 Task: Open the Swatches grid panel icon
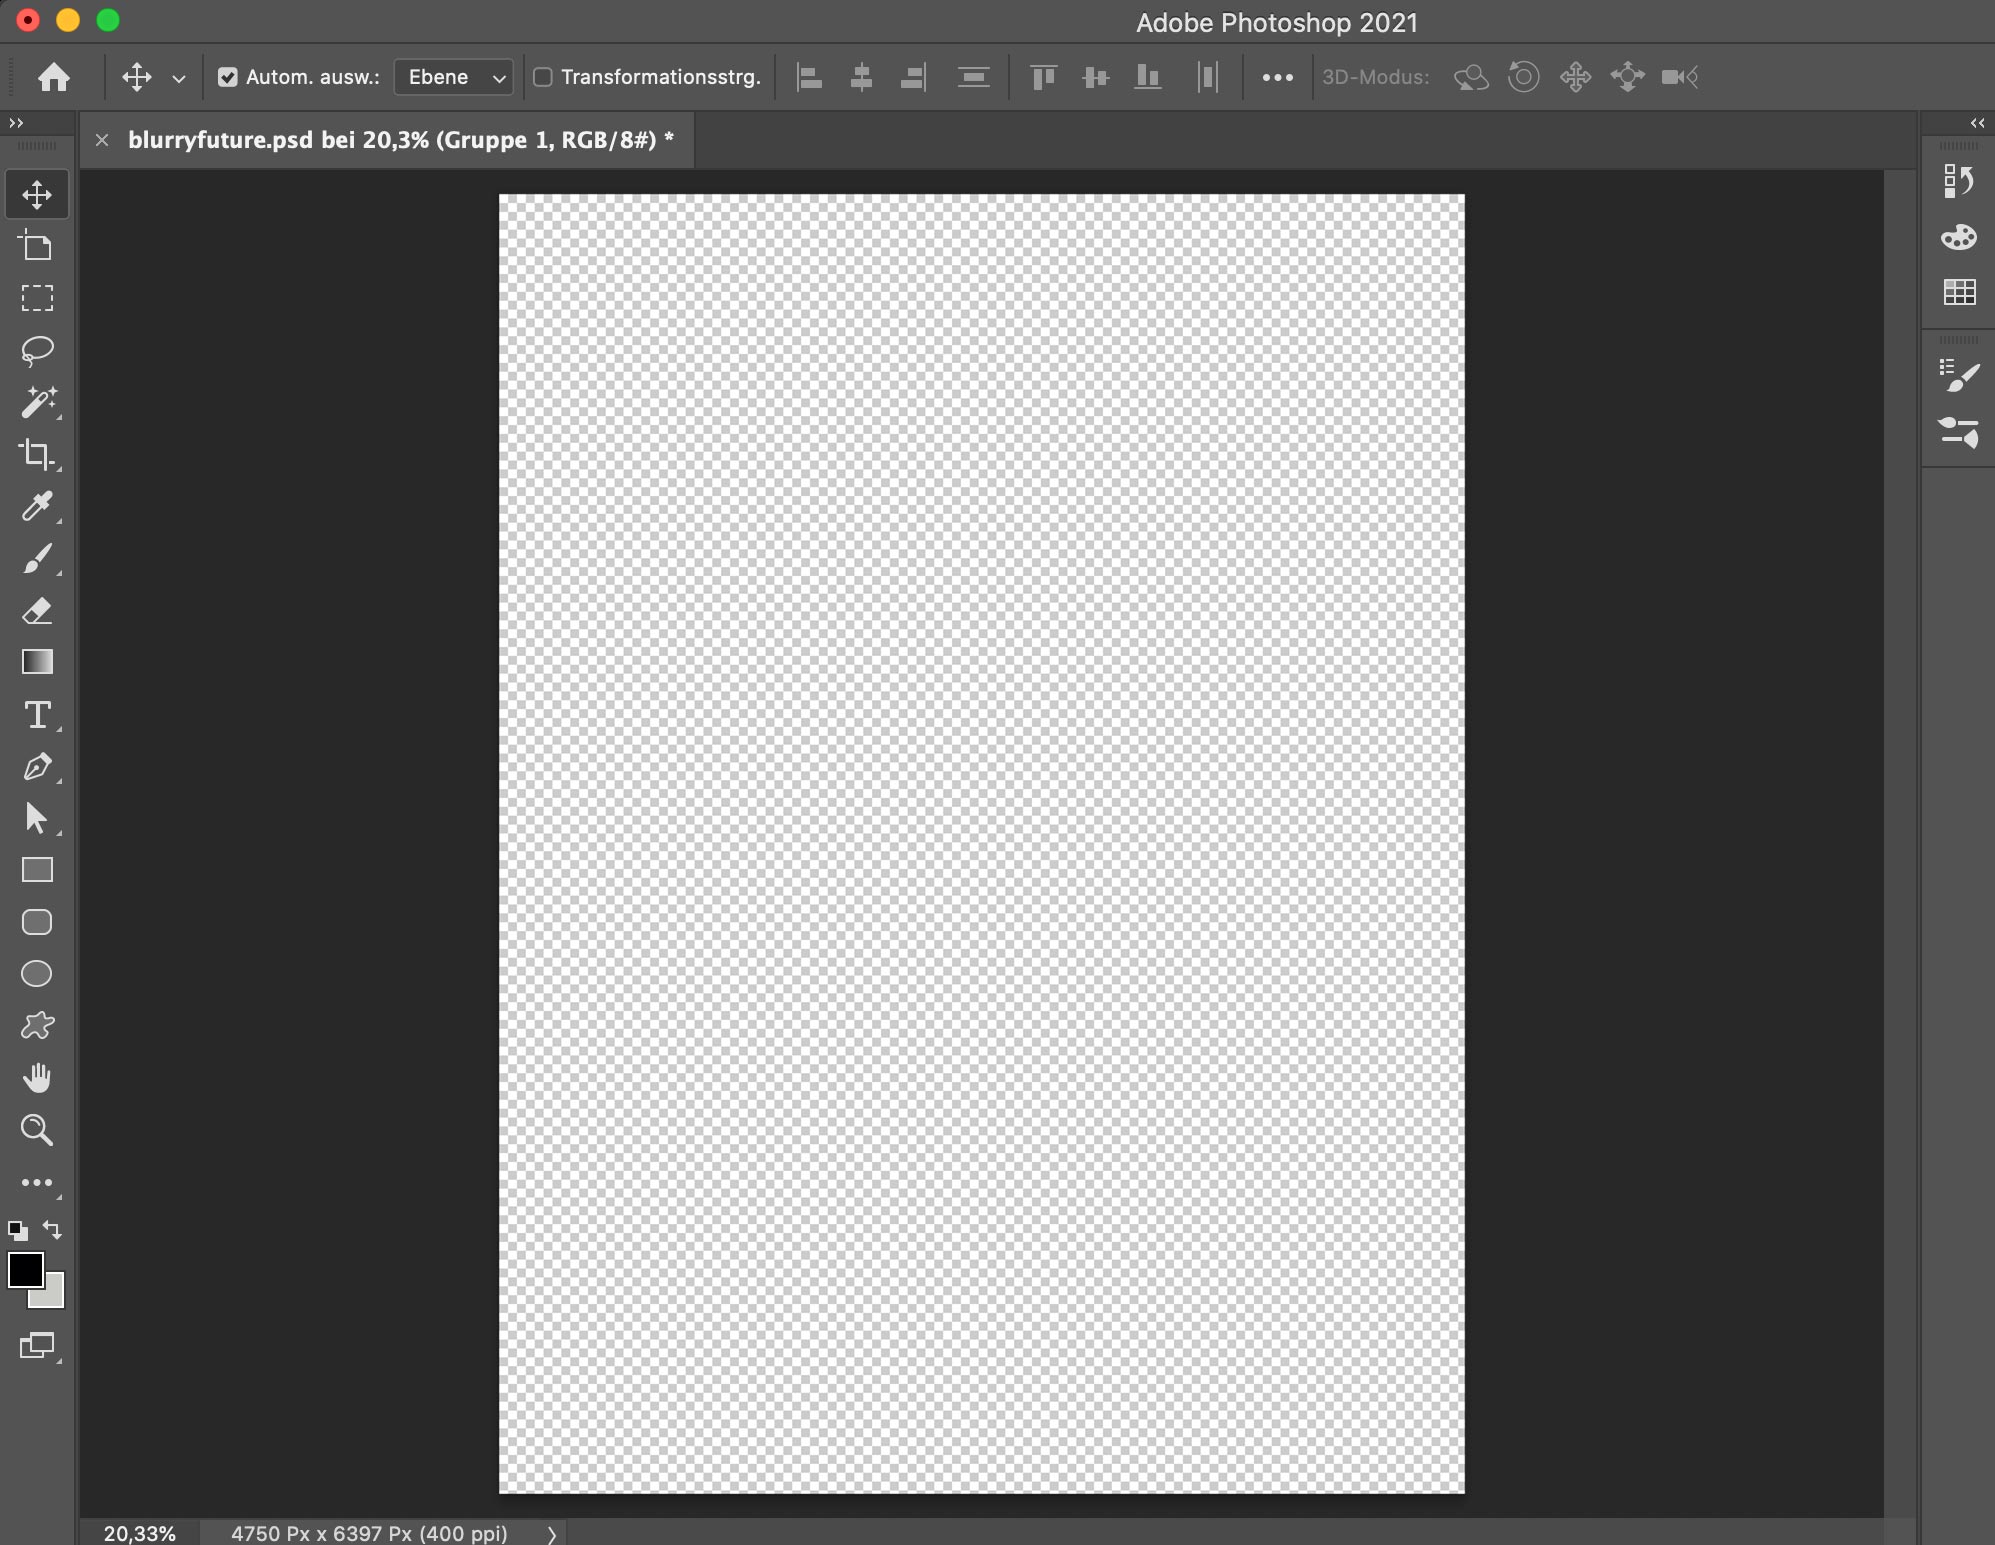point(1958,292)
